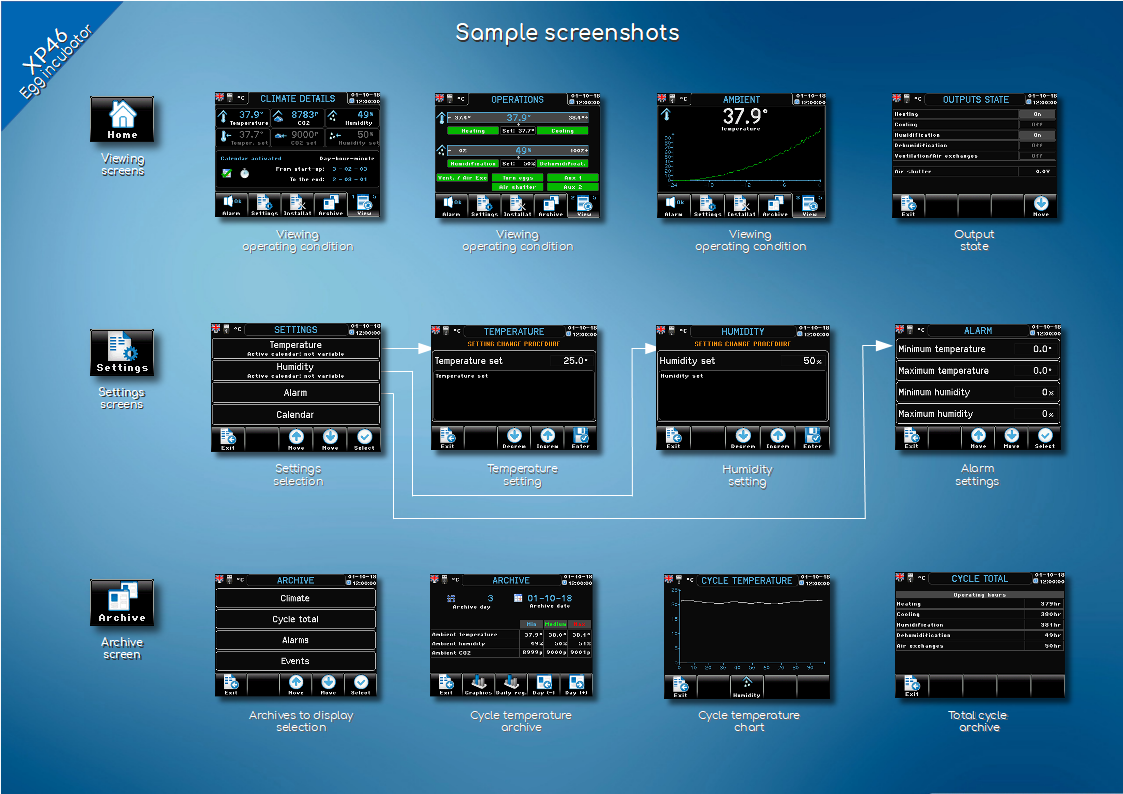Toggle Cooling Off indicator in Outputs State
Screen dimensions: 1123x794
[x=1037, y=125]
